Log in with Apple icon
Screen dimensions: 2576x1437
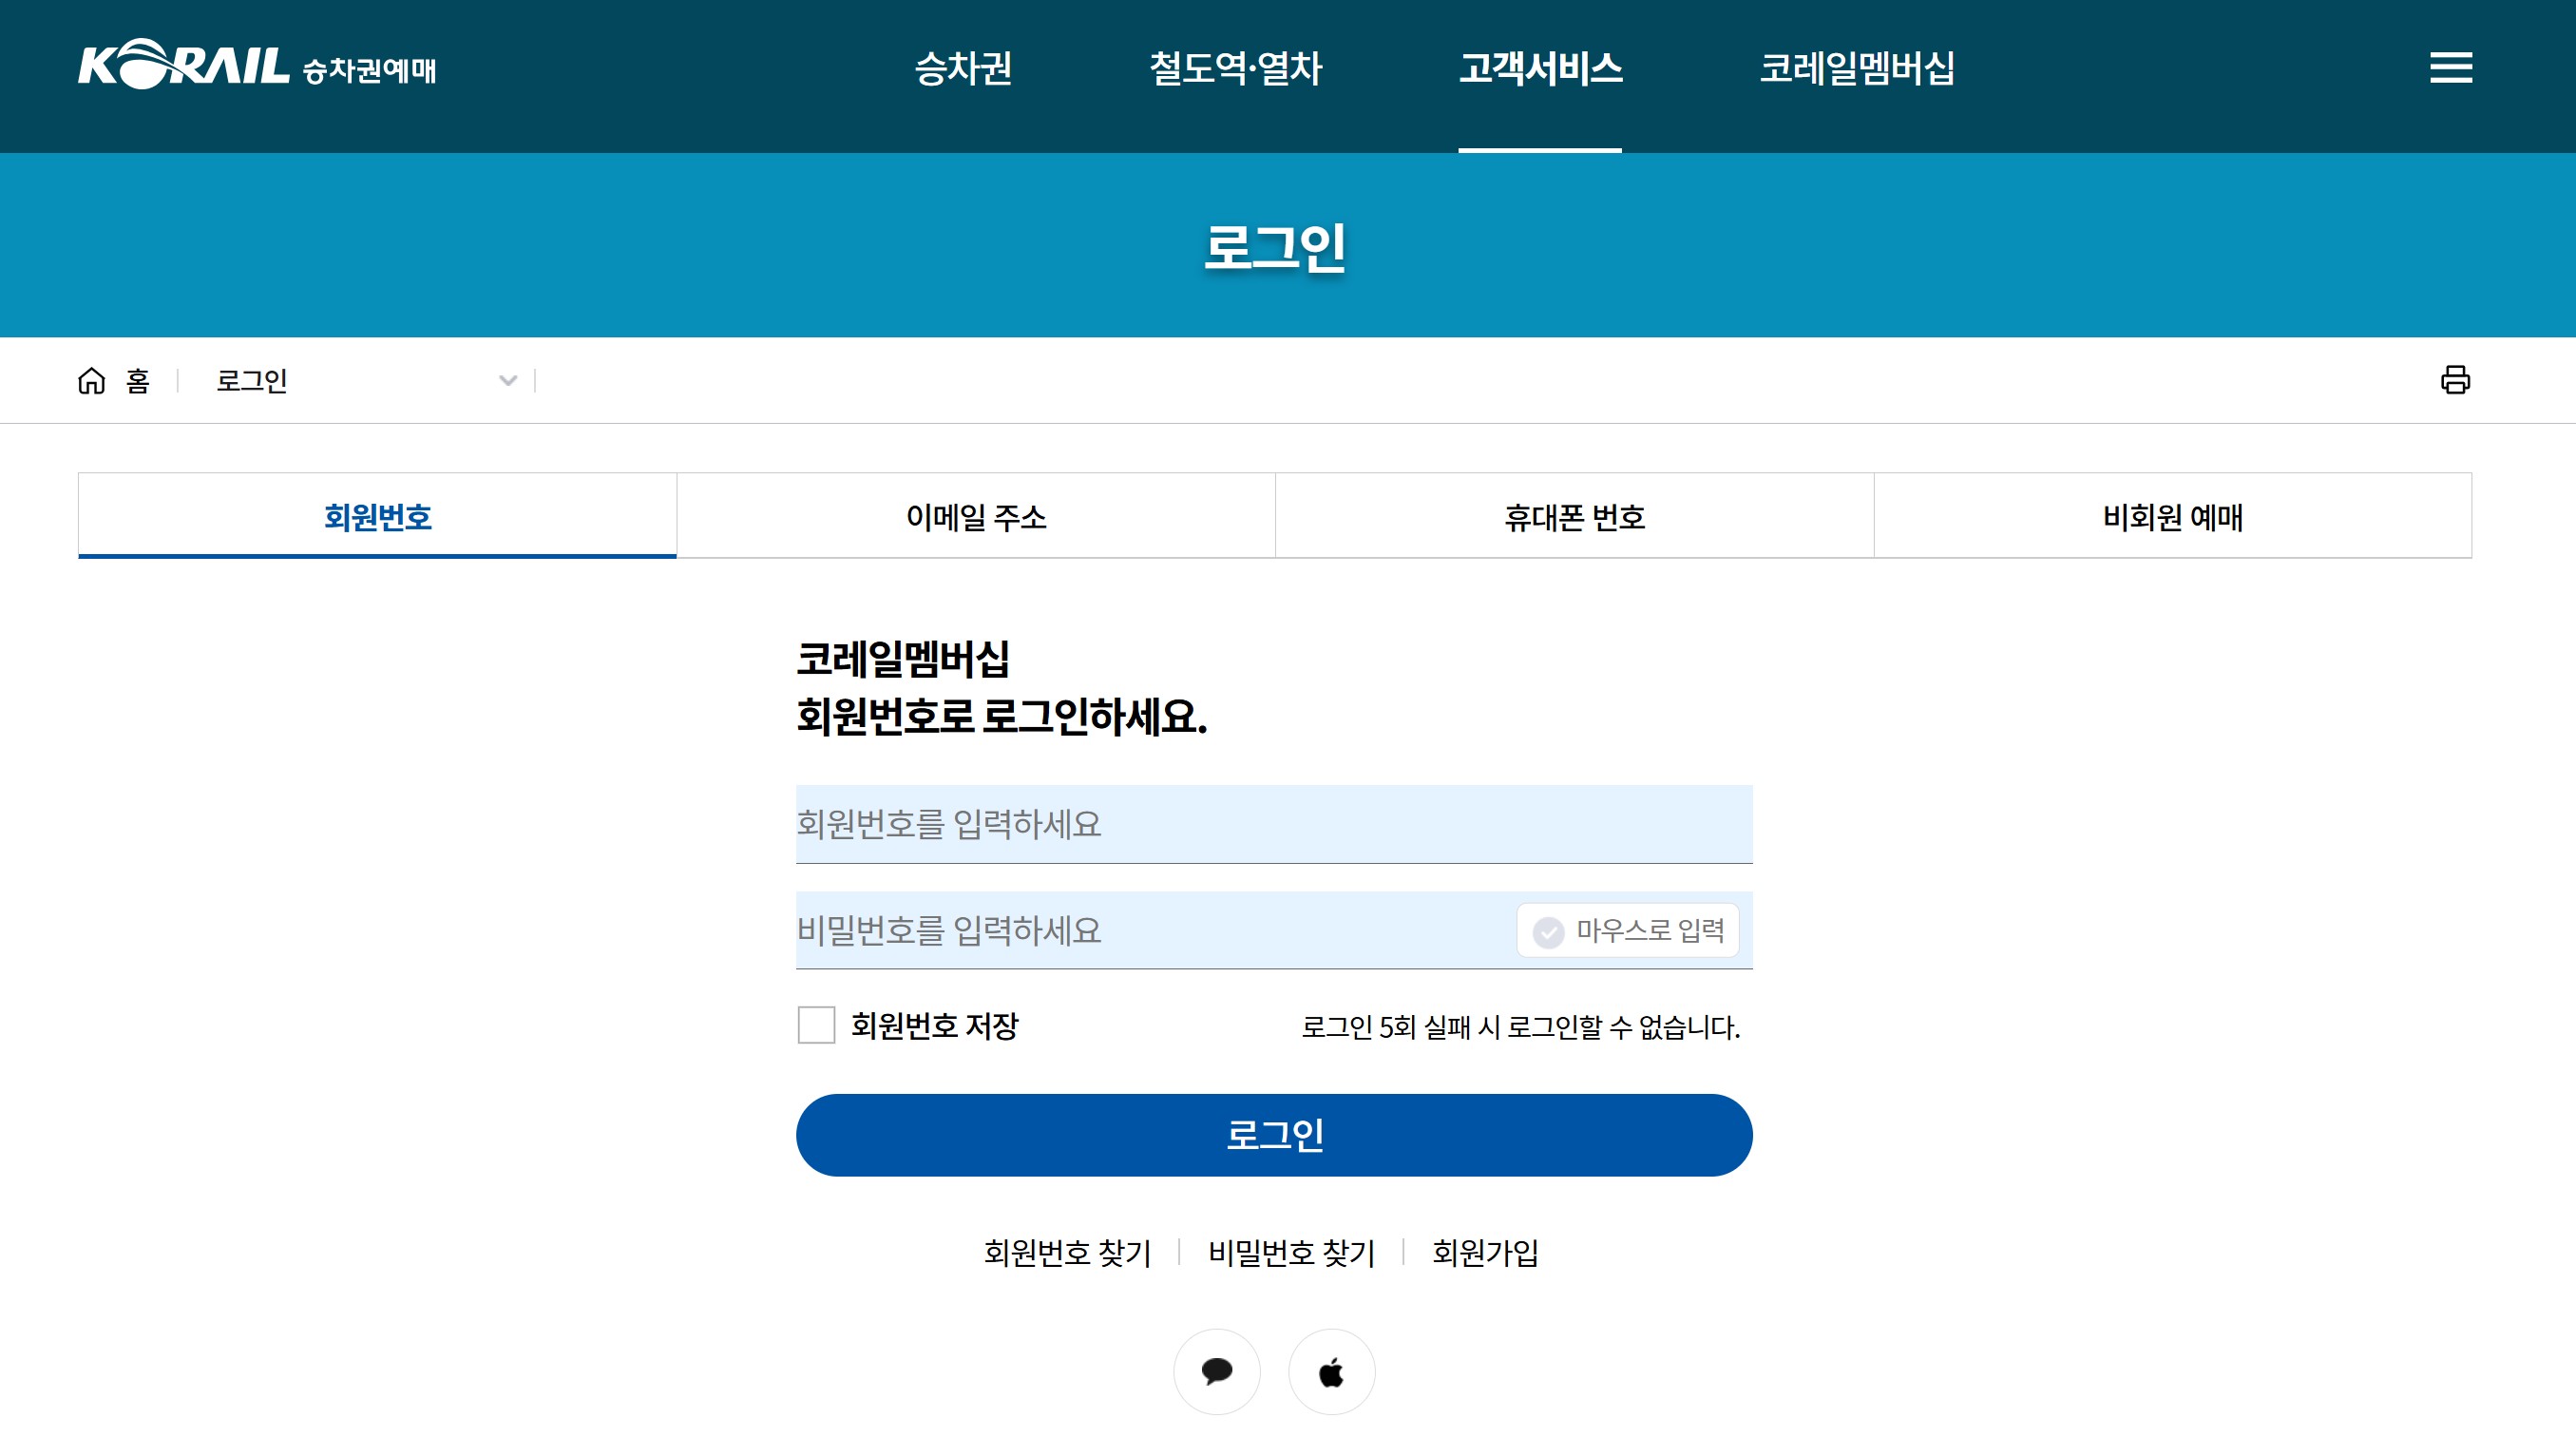[x=1331, y=1371]
